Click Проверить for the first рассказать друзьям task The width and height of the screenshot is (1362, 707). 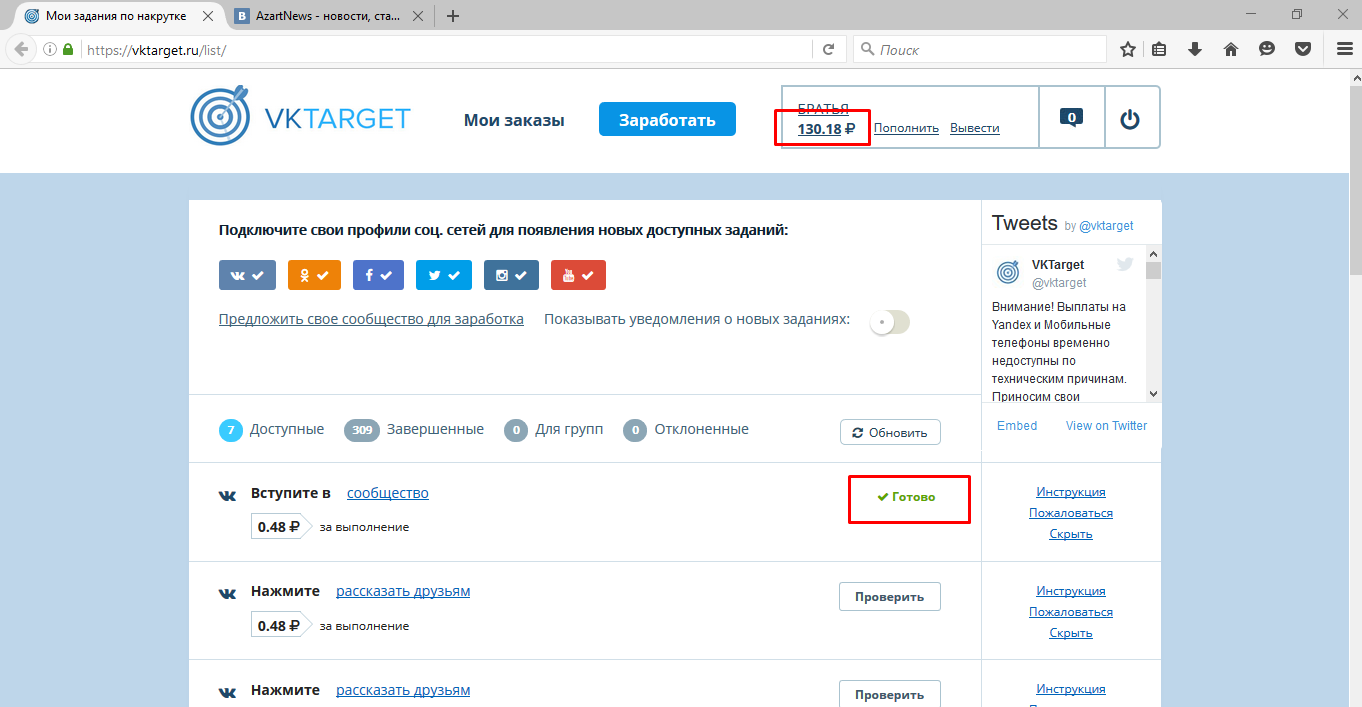[890, 596]
